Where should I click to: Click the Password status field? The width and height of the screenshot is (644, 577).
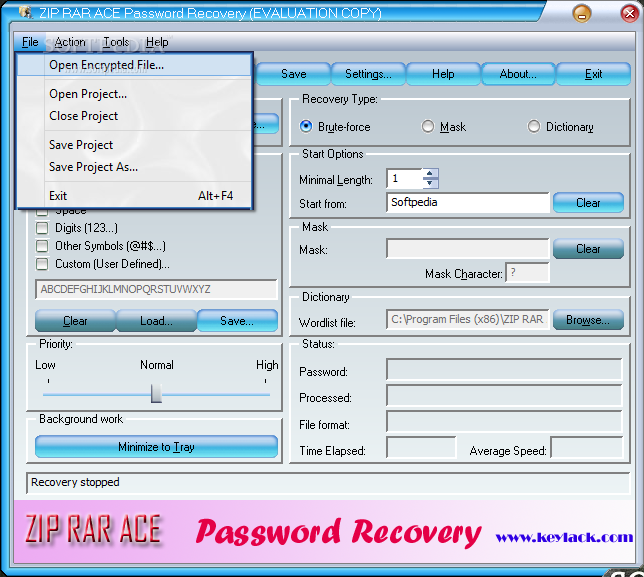[x=504, y=370]
